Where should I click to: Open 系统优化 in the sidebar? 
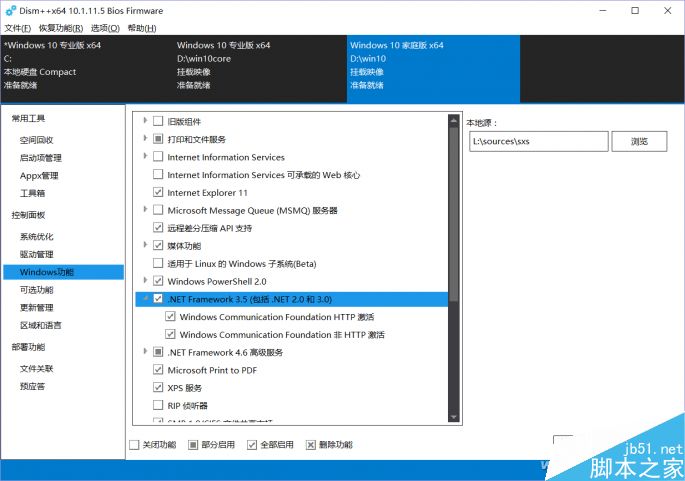37,237
